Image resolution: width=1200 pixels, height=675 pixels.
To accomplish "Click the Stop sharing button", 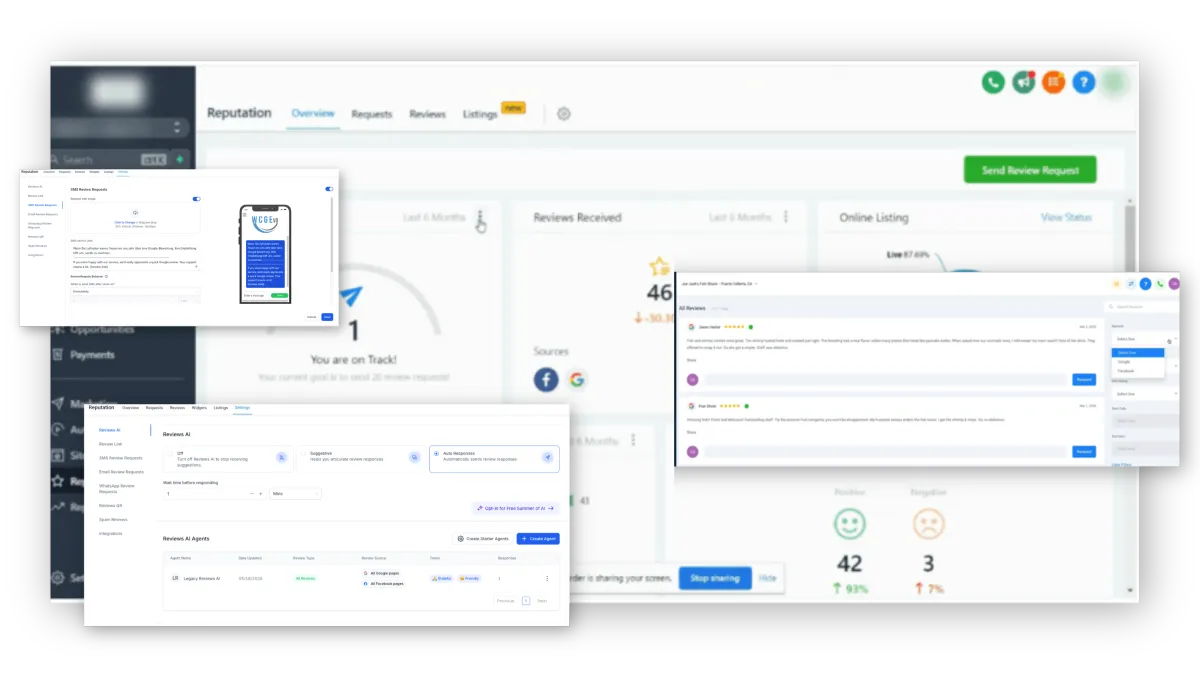I will [714, 578].
